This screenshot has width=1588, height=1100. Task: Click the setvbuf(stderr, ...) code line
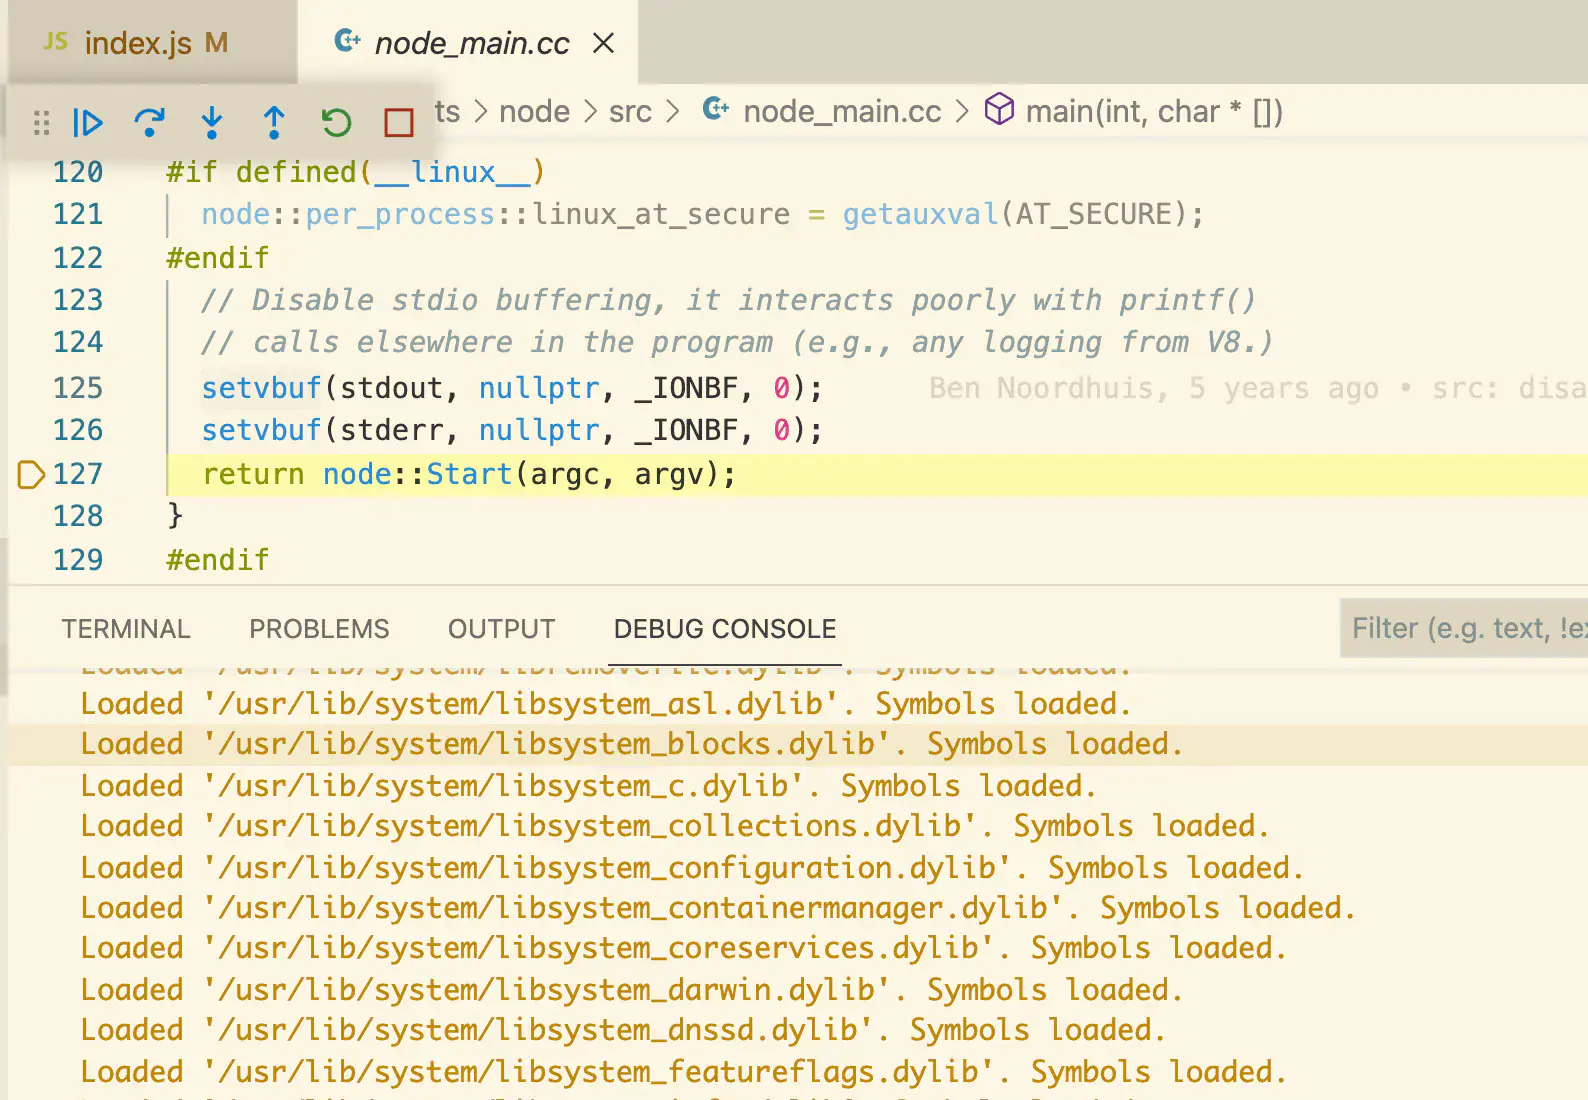pos(512,430)
